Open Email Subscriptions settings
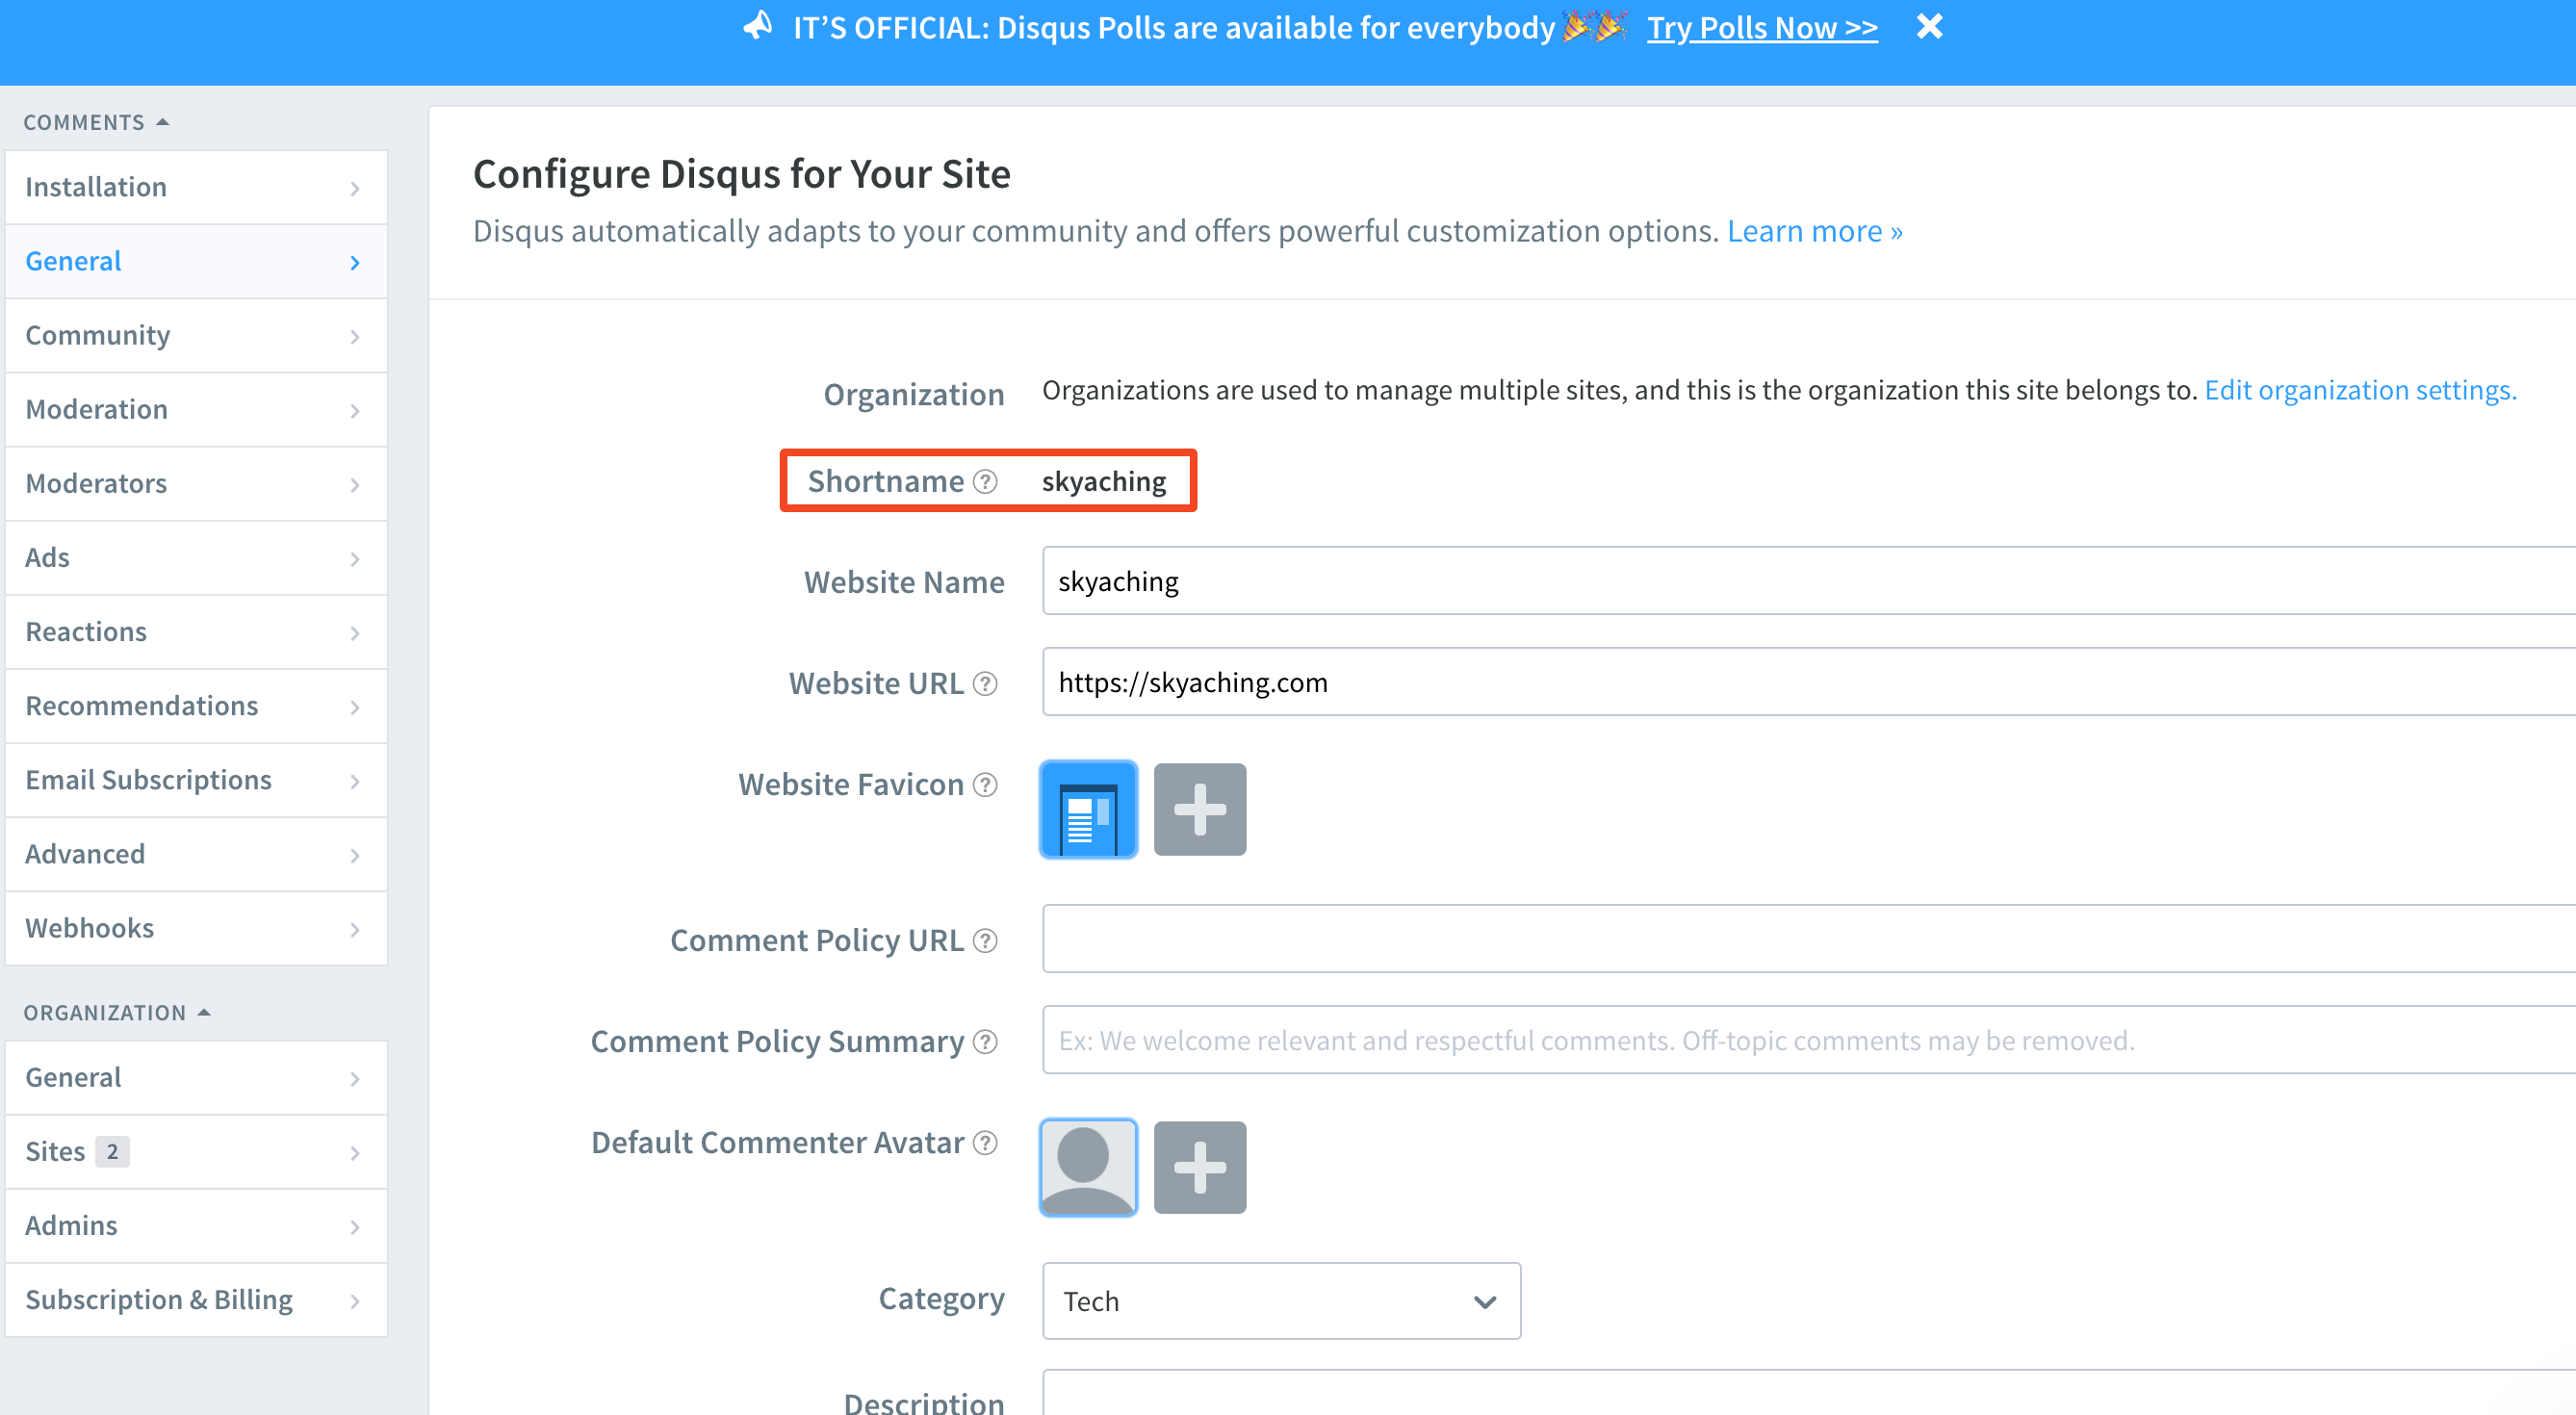2576x1415 pixels. [x=196, y=779]
